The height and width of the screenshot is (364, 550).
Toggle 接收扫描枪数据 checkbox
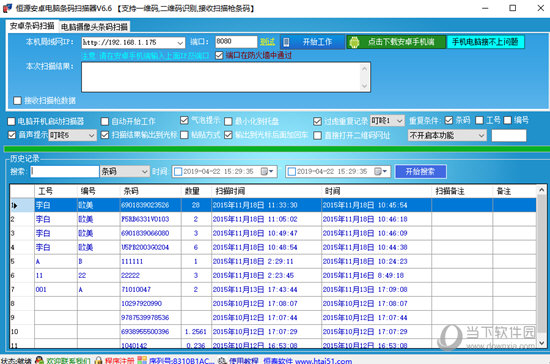click(17, 101)
